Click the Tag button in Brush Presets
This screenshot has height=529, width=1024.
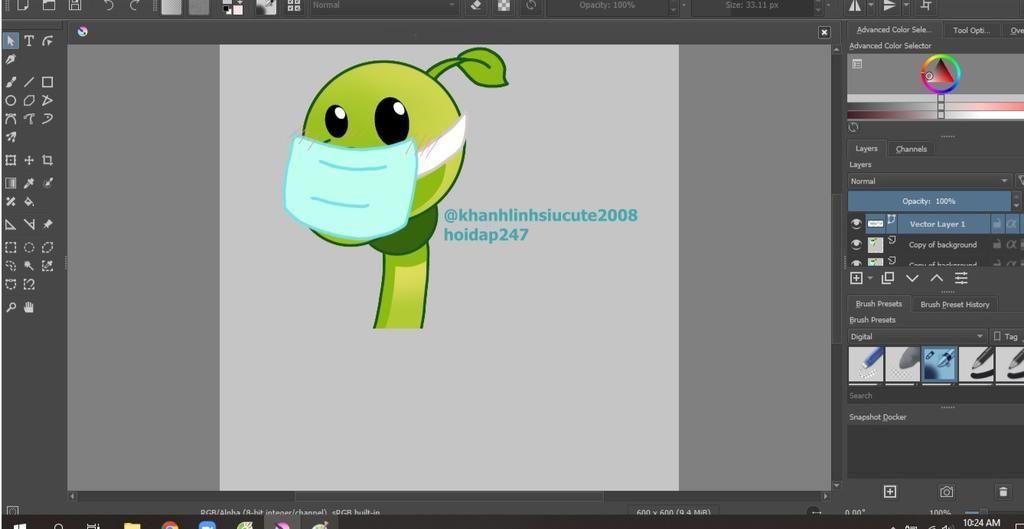(x=1006, y=336)
